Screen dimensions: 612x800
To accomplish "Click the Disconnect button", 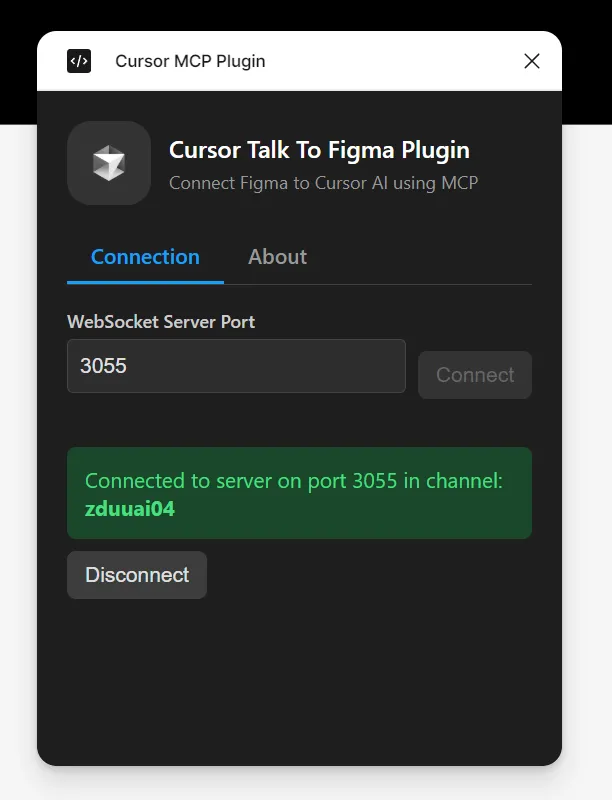I will (137, 575).
